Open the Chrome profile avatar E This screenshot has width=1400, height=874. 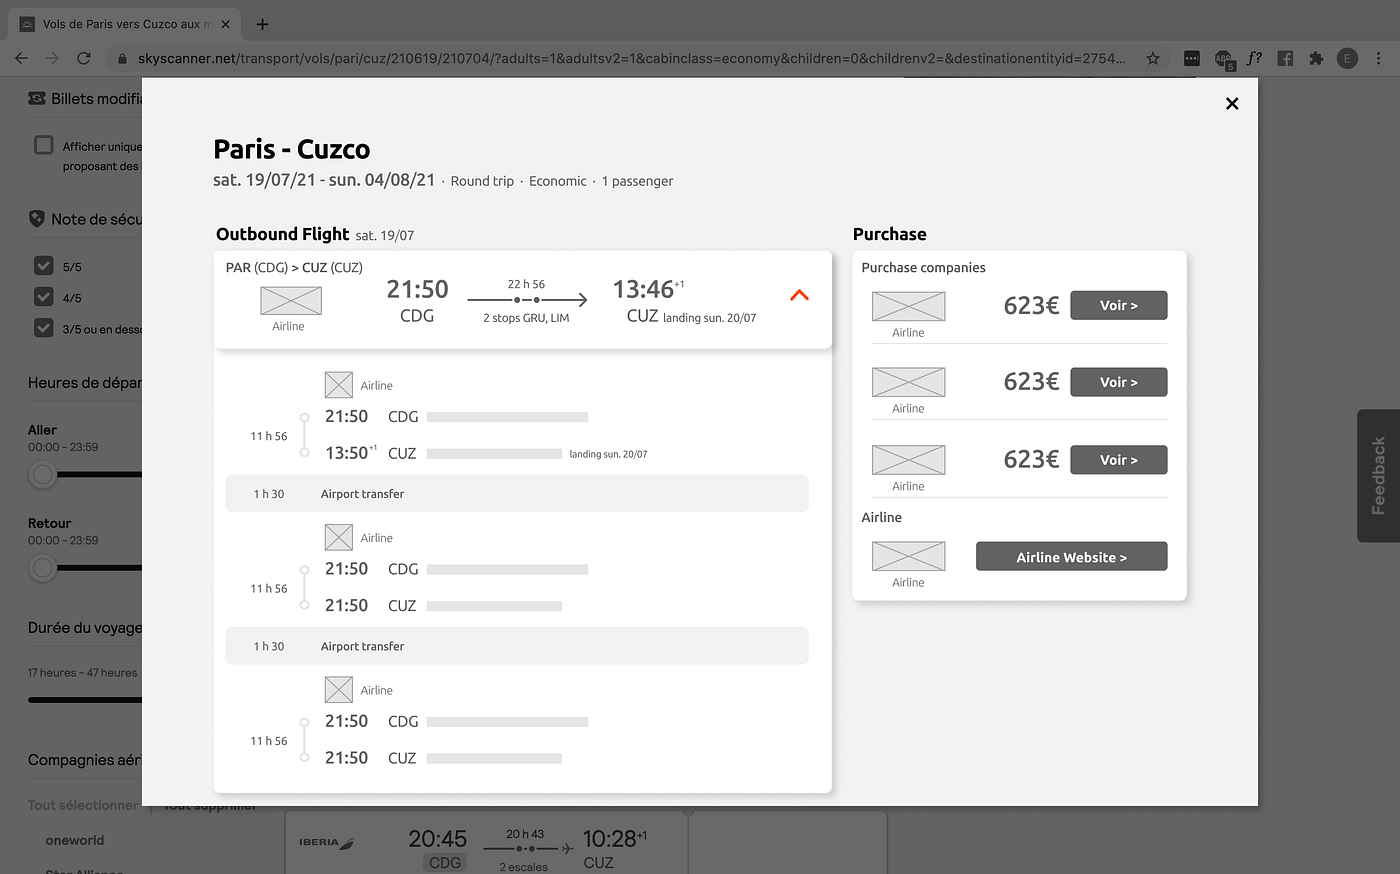1347,59
